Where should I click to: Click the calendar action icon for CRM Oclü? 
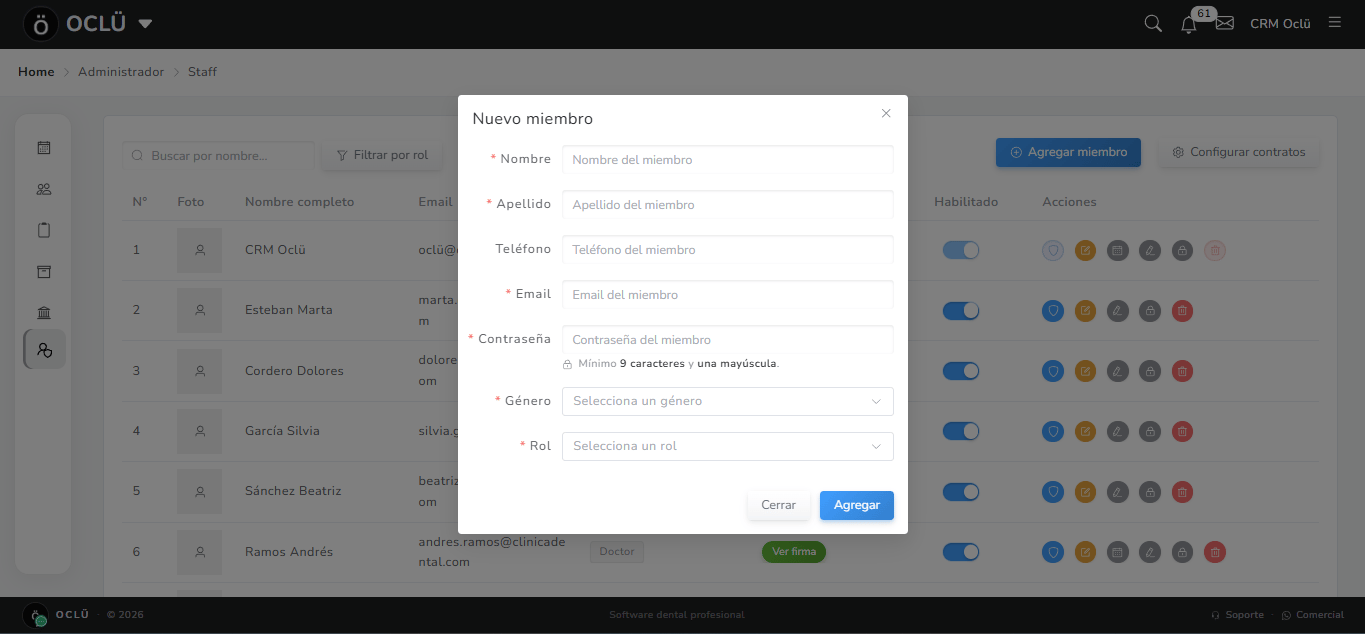pos(1118,250)
